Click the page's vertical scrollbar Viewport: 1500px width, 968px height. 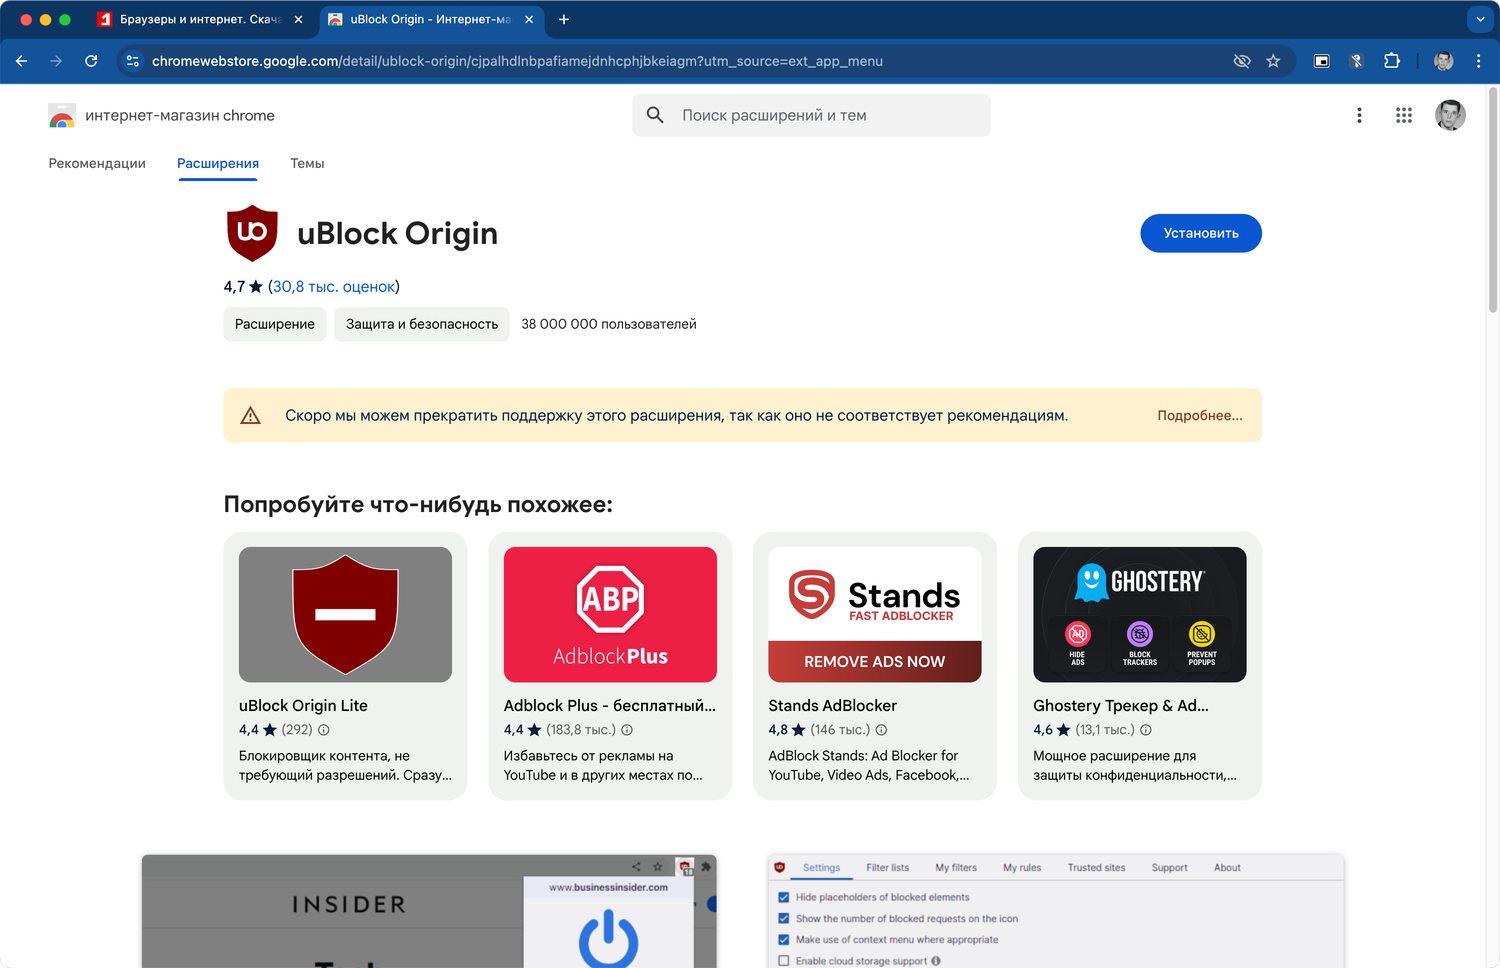[1493, 200]
